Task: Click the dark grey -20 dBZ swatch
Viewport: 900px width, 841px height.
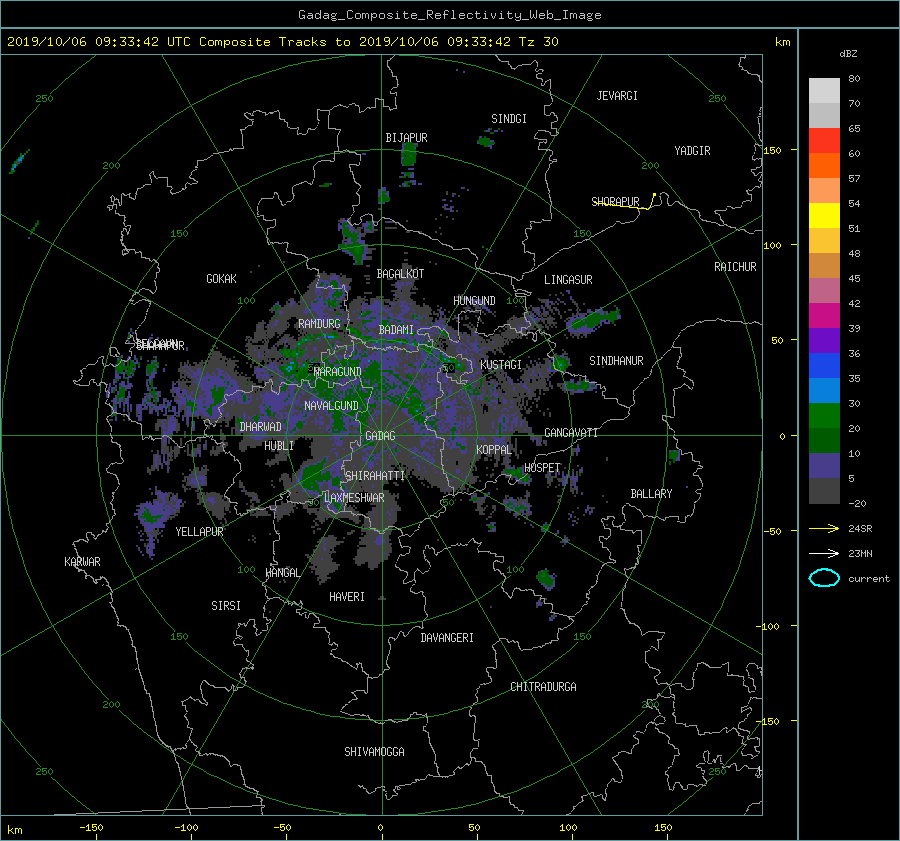Action: [824, 490]
